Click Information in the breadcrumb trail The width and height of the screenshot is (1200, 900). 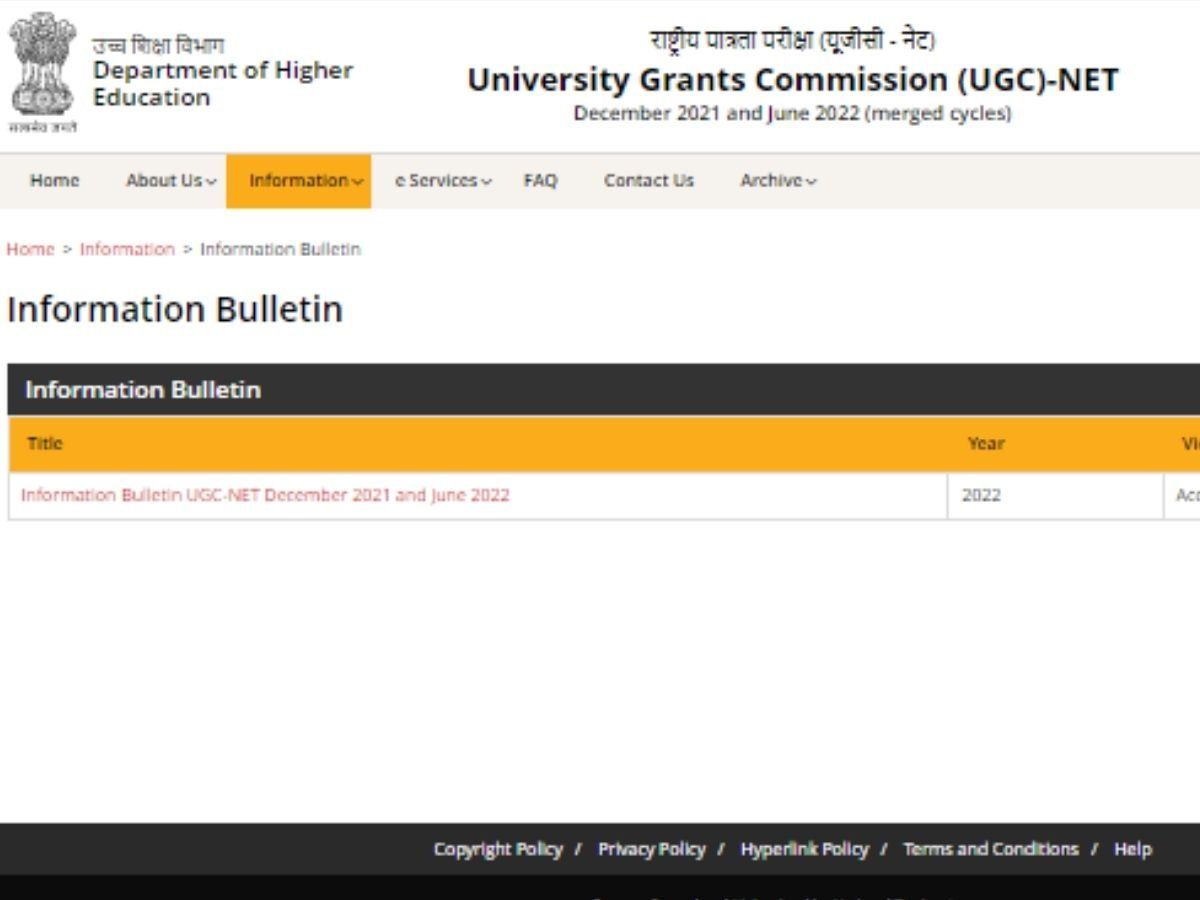(x=127, y=249)
